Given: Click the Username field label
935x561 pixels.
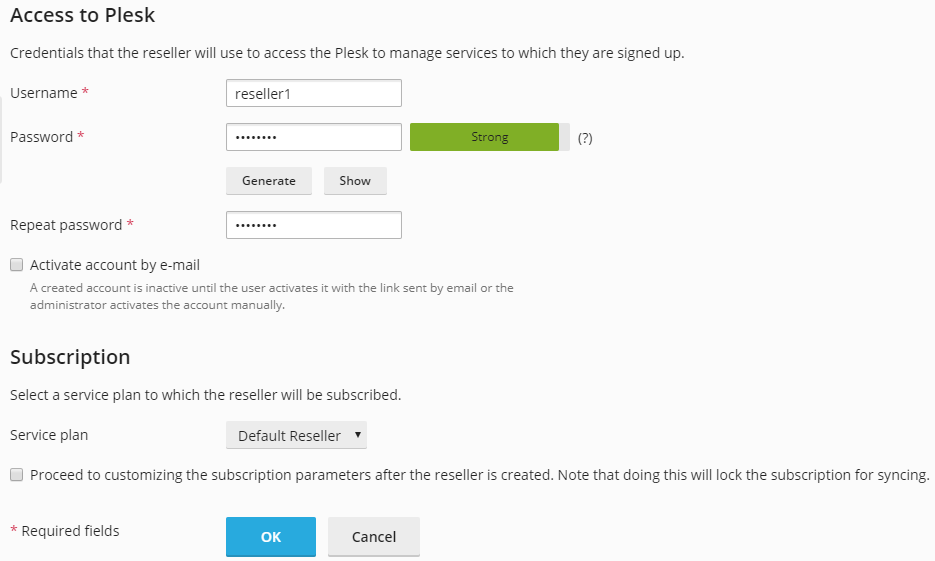Looking at the screenshot, I should coord(44,93).
